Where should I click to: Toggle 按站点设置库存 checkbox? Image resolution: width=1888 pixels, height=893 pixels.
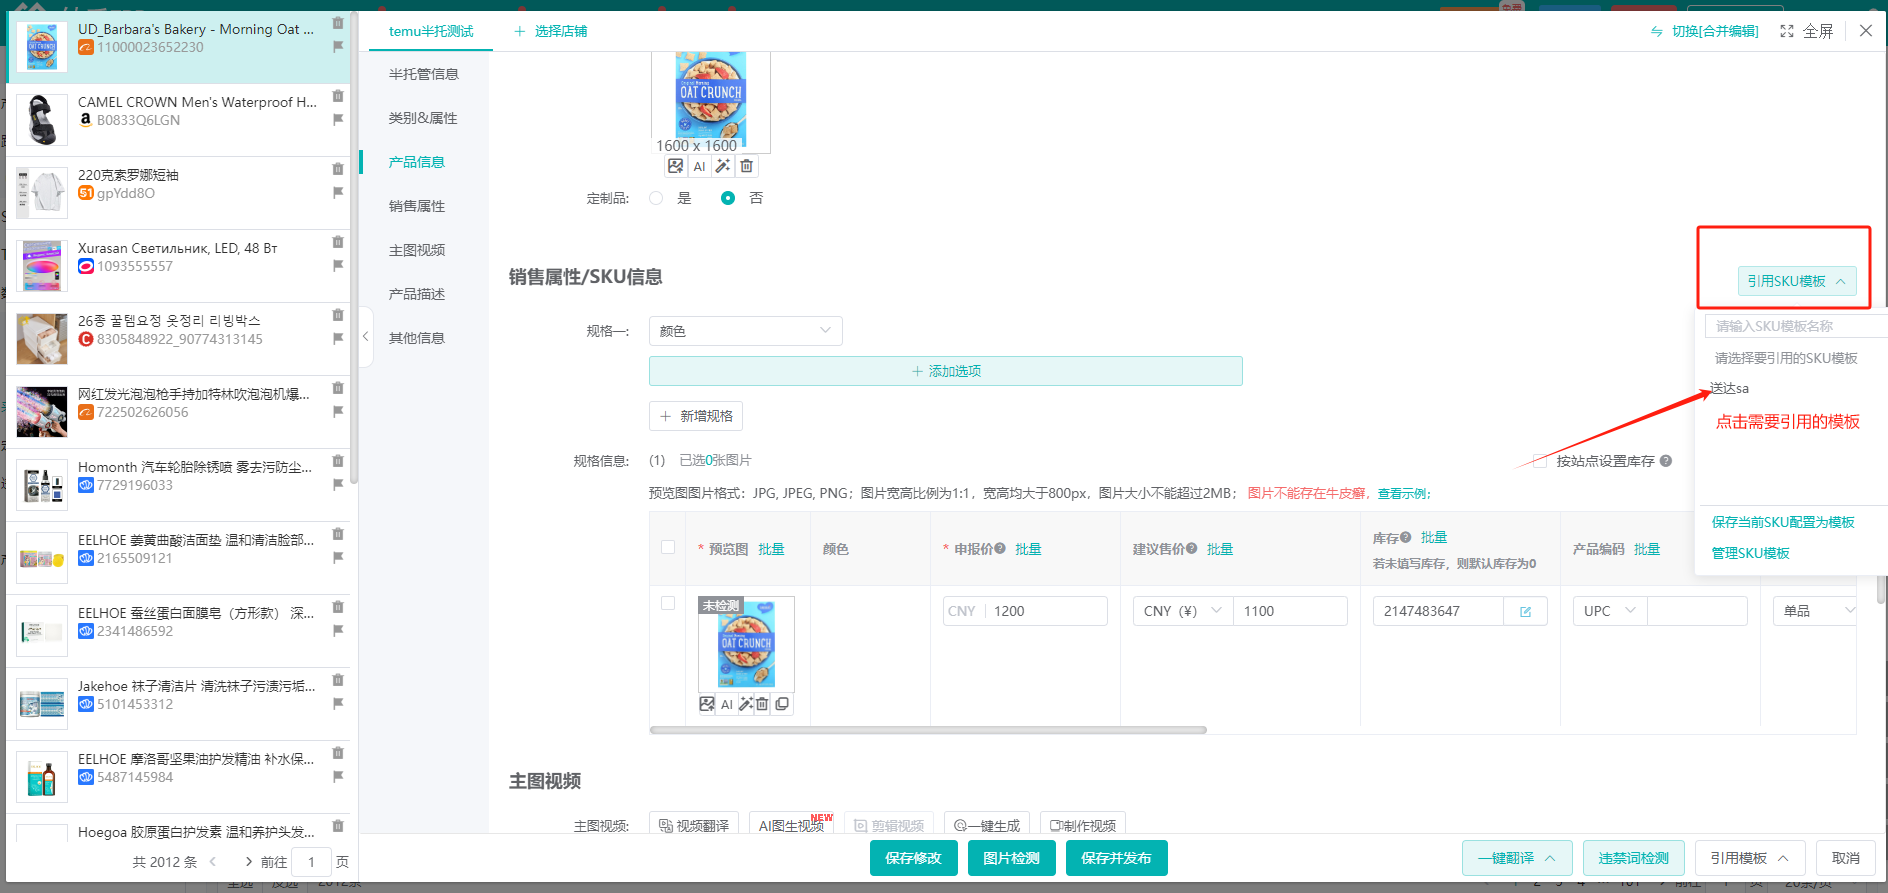click(1539, 461)
